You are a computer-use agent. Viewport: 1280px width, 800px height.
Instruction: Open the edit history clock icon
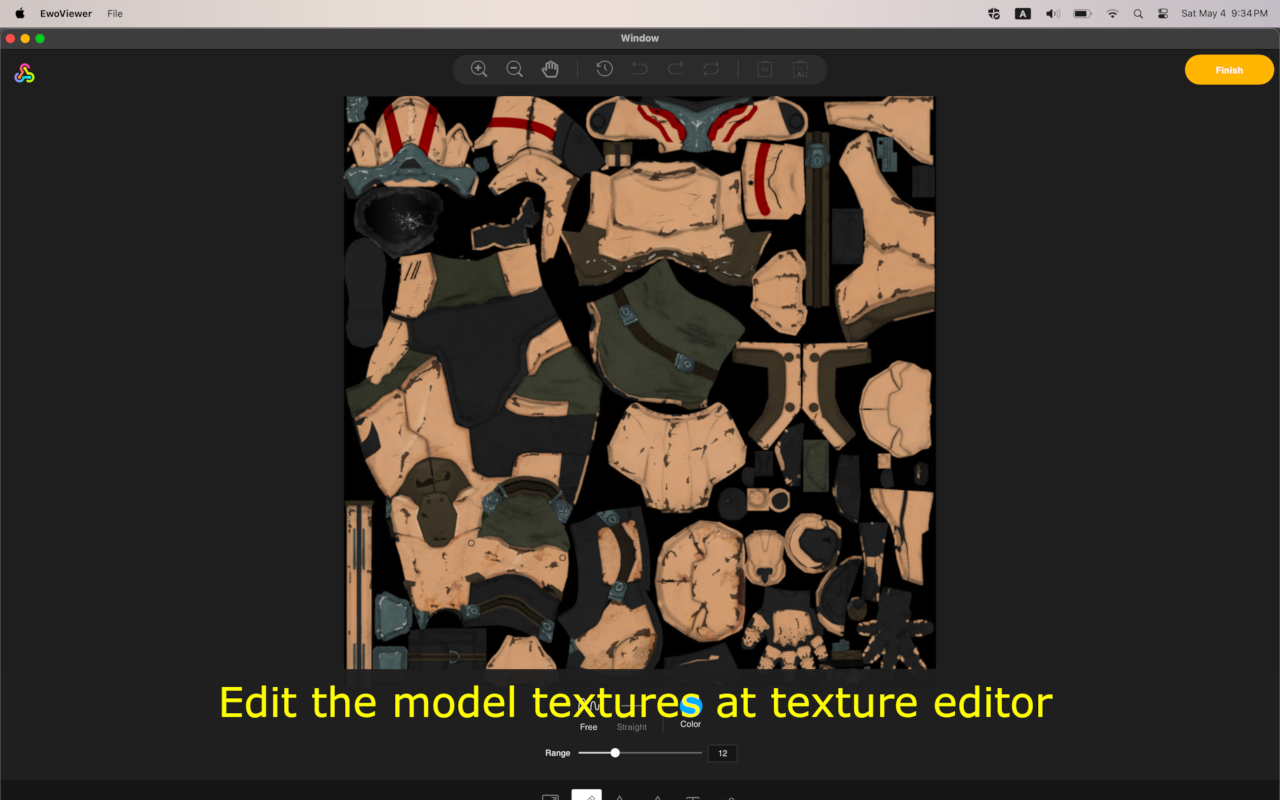click(x=604, y=69)
